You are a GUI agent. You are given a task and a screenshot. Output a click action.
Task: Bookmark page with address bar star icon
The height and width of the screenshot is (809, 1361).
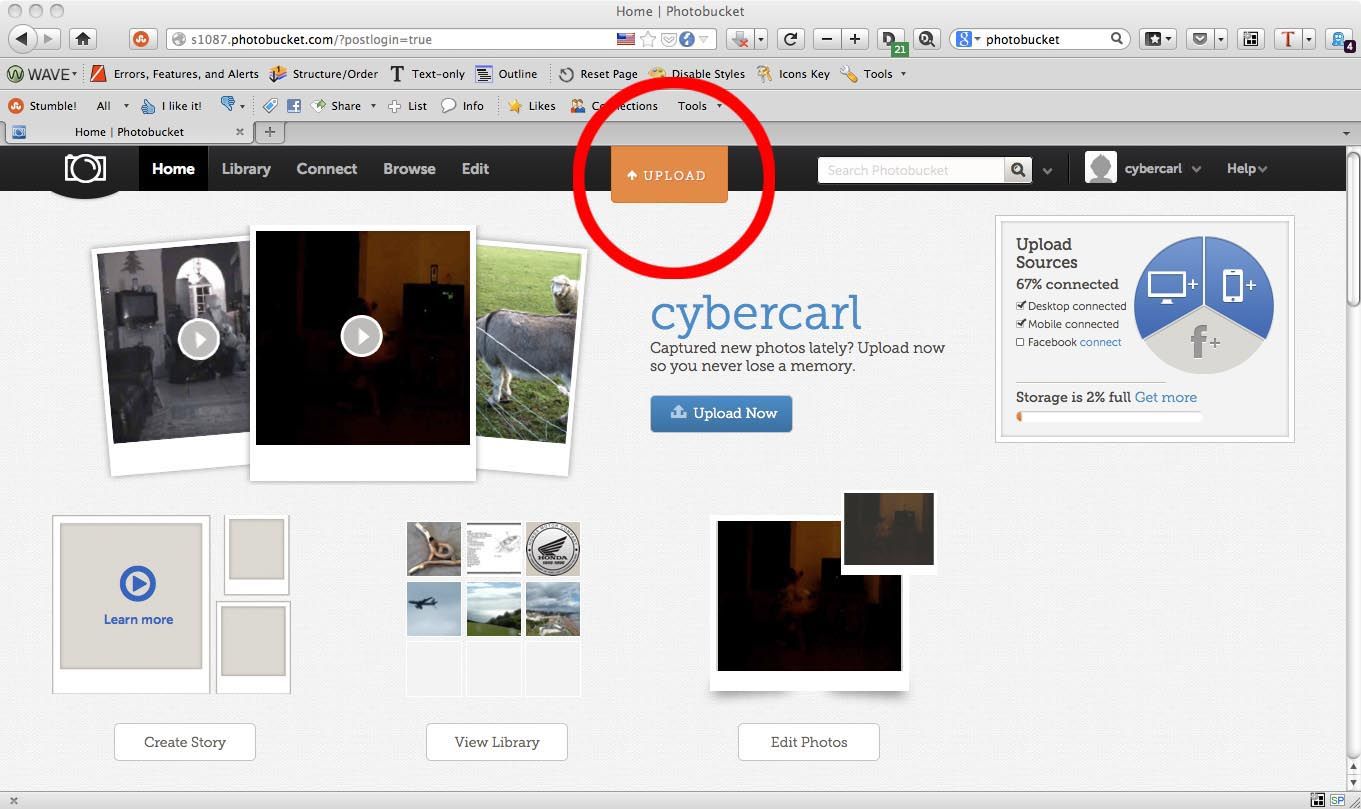pos(648,39)
